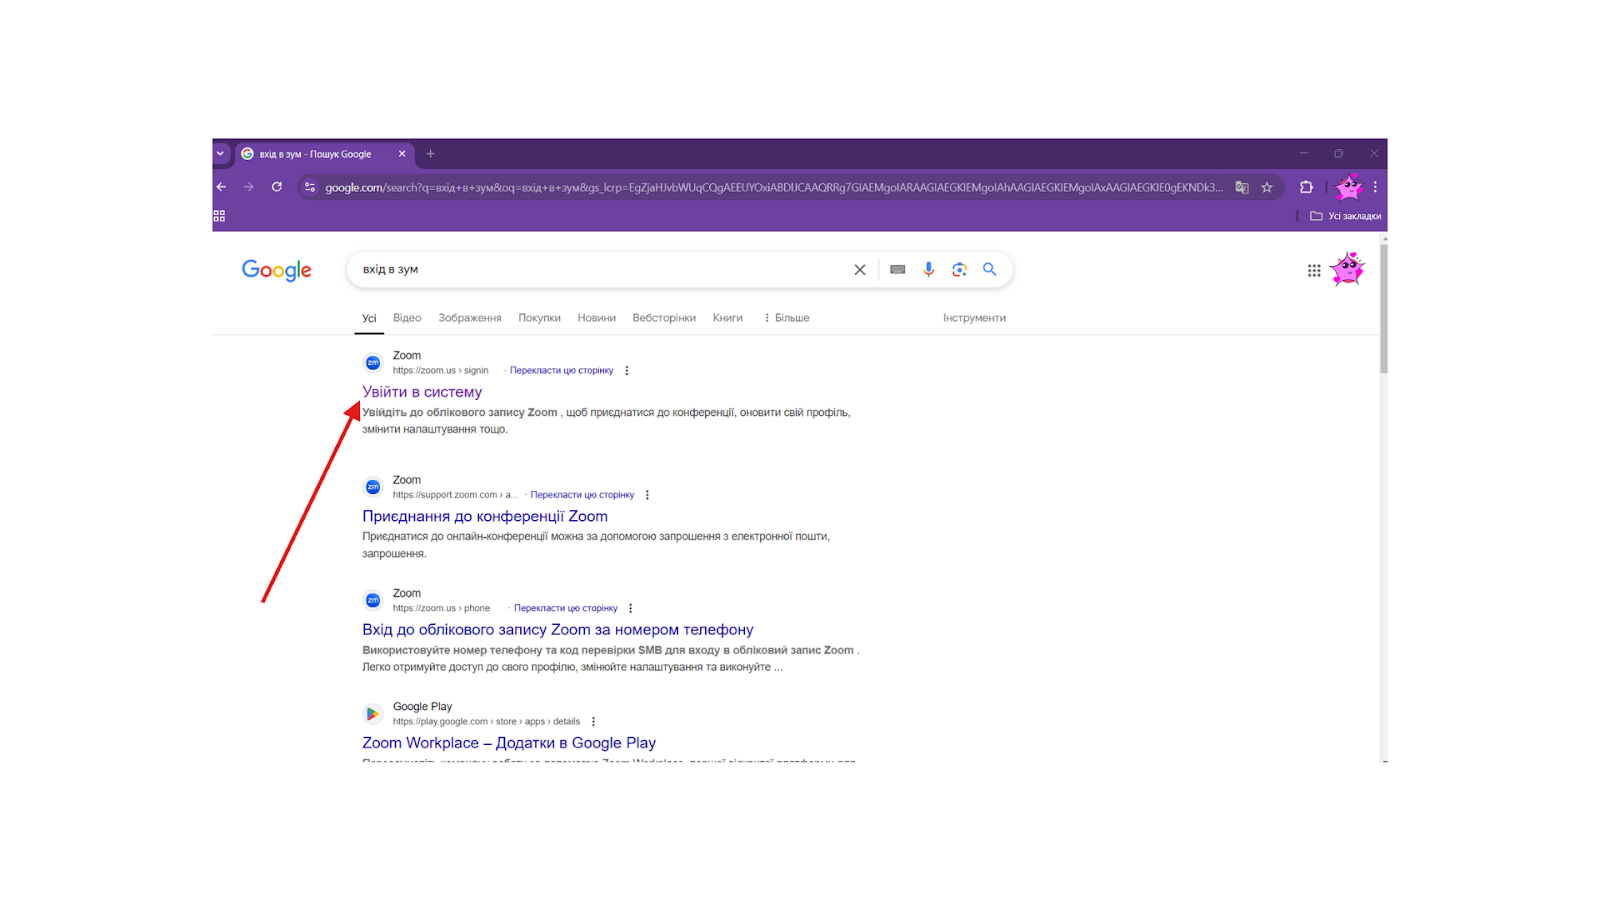The width and height of the screenshot is (1600, 900).
Task: Open more options for zoom.us signin result
Action: click(627, 370)
